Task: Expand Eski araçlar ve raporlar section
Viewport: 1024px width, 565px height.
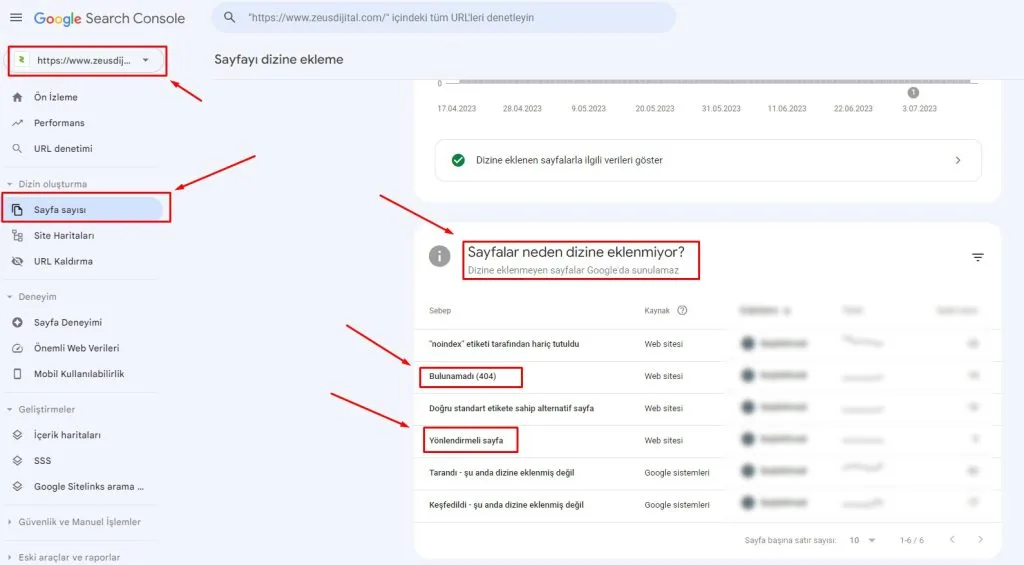Action: (63, 557)
